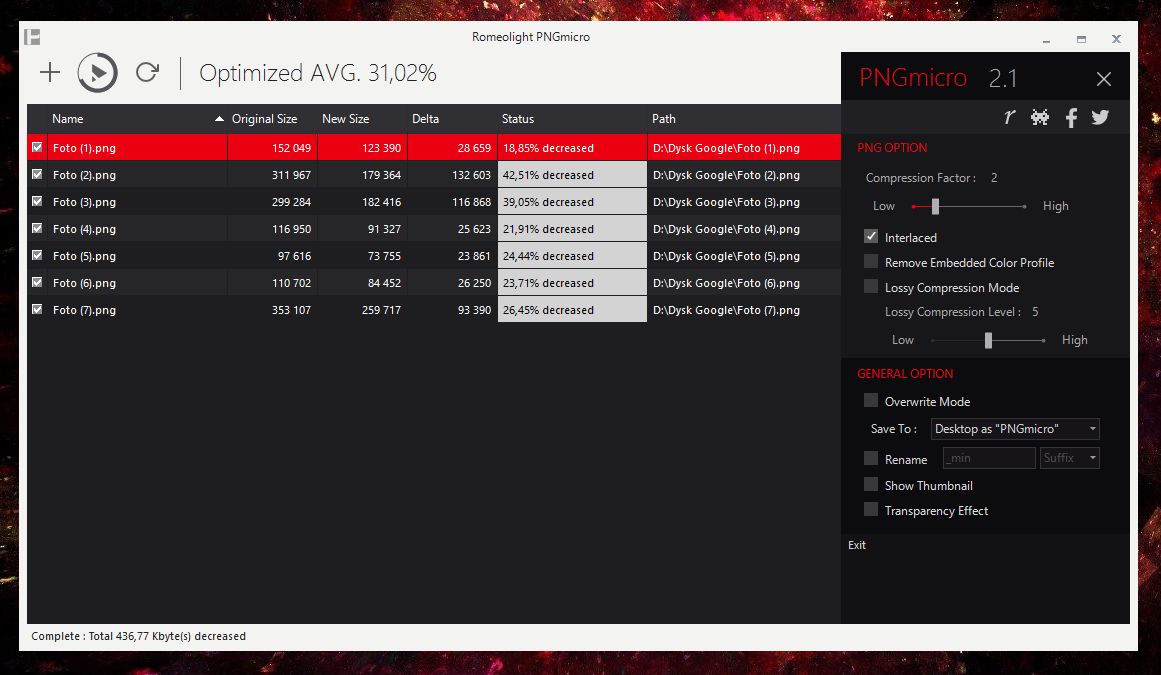
Task: Tick the Rename checkbox
Action: (x=871, y=458)
